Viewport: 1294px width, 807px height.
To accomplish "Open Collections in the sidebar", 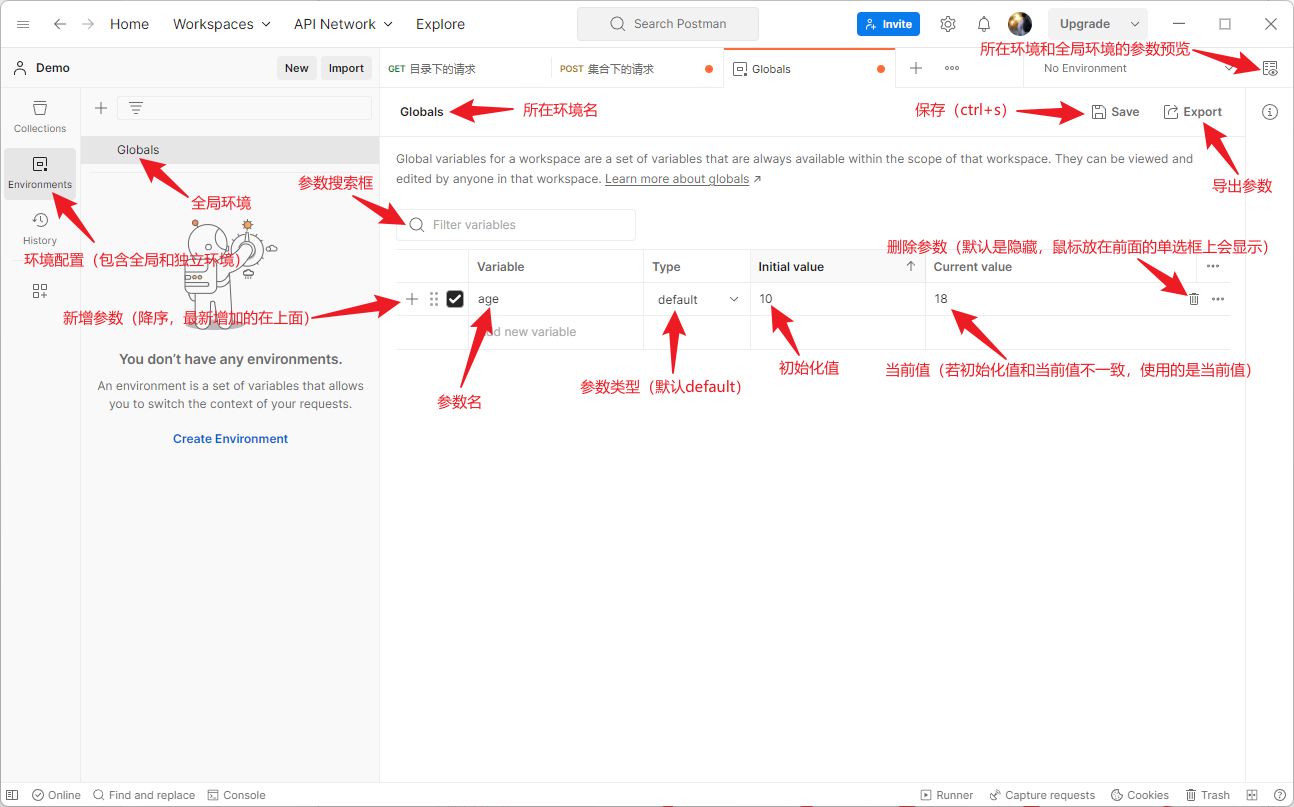I will click(40, 116).
